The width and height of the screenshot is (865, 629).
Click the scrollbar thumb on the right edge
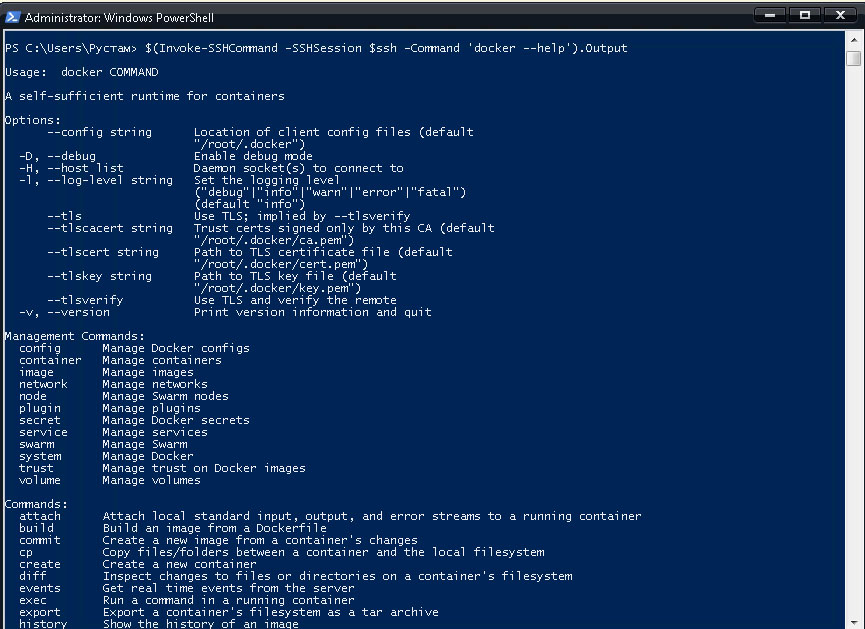click(x=855, y=60)
